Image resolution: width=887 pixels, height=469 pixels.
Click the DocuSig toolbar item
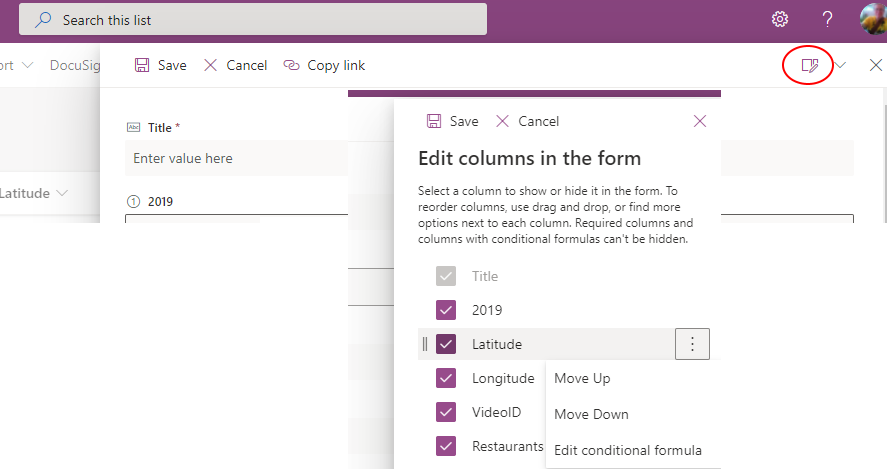[75, 66]
